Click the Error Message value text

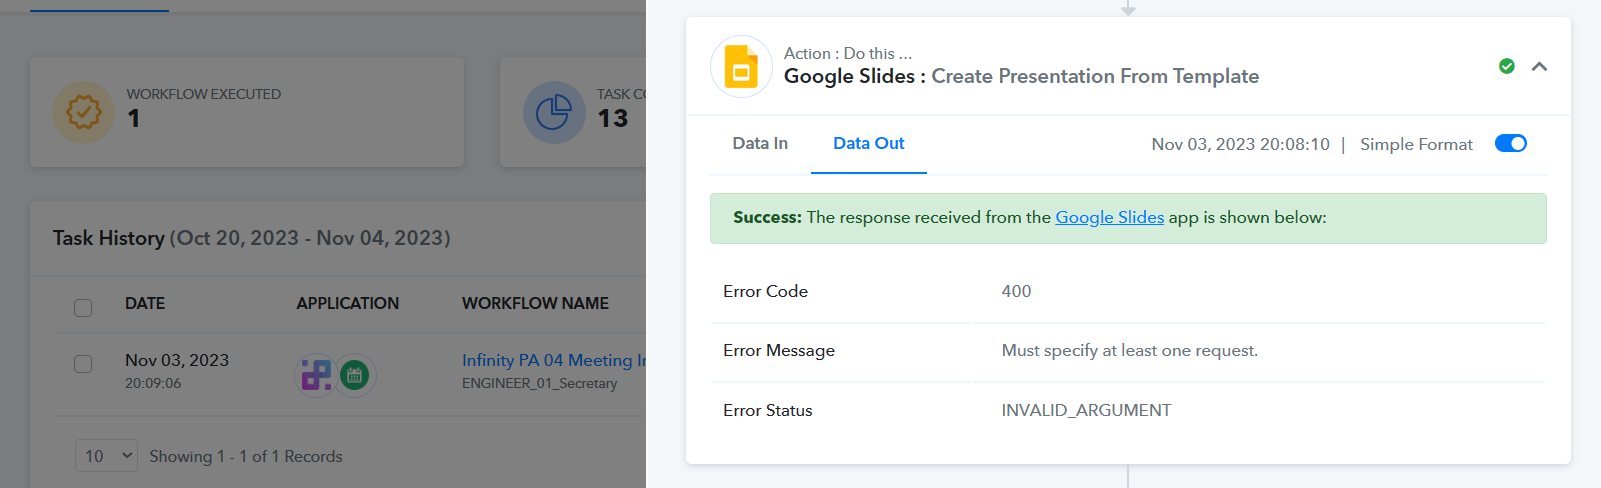(1129, 350)
